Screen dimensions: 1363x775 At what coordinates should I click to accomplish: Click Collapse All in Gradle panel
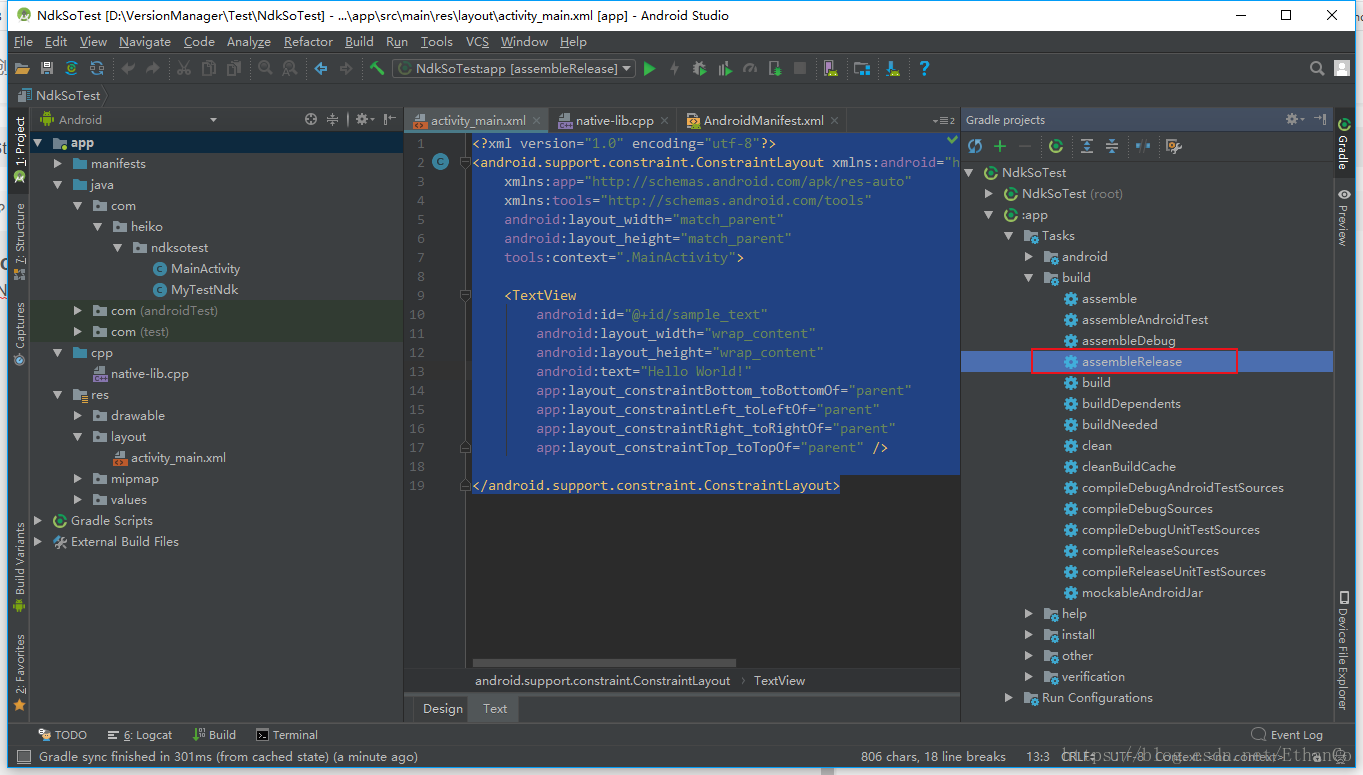(x=1112, y=146)
